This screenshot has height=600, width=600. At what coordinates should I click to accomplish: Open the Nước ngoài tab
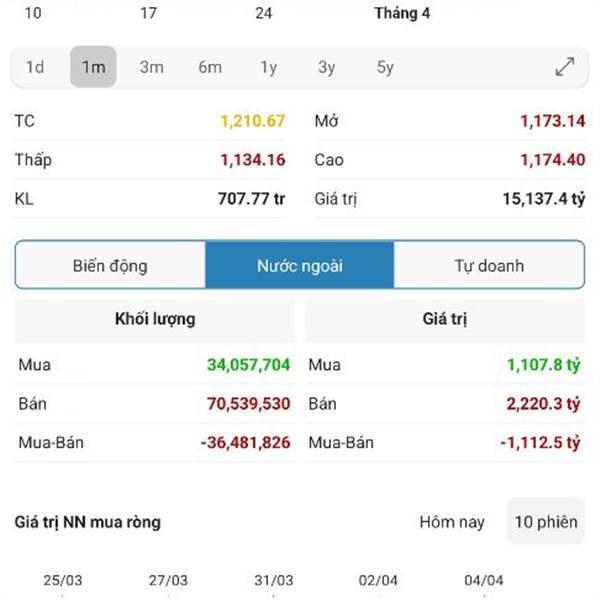(300, 265)
